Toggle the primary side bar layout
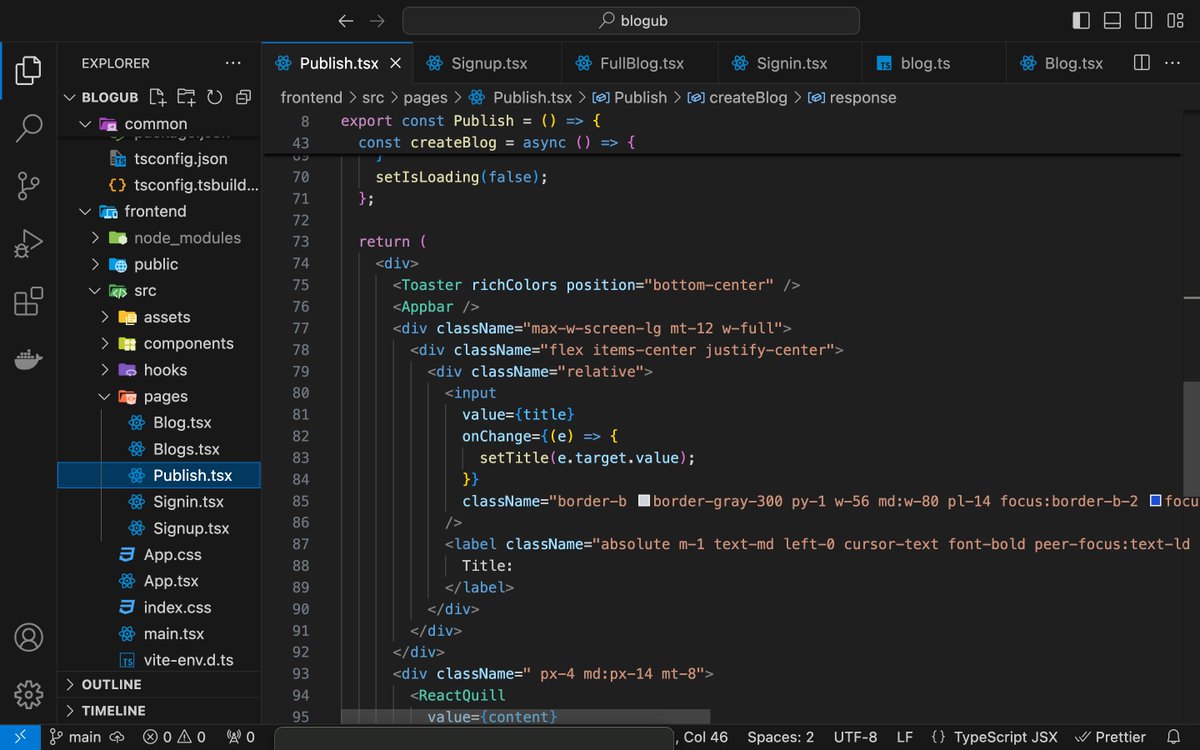The width and height of the screenshot is (1200, 750). tap(1081, 20)
